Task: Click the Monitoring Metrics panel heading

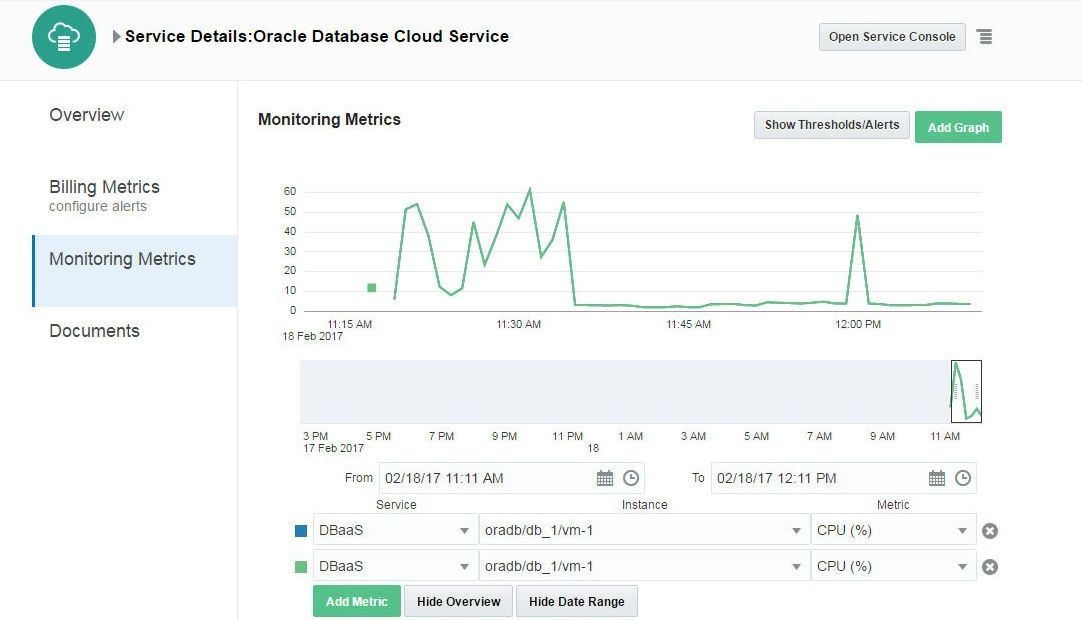Action: pos(329,119)
